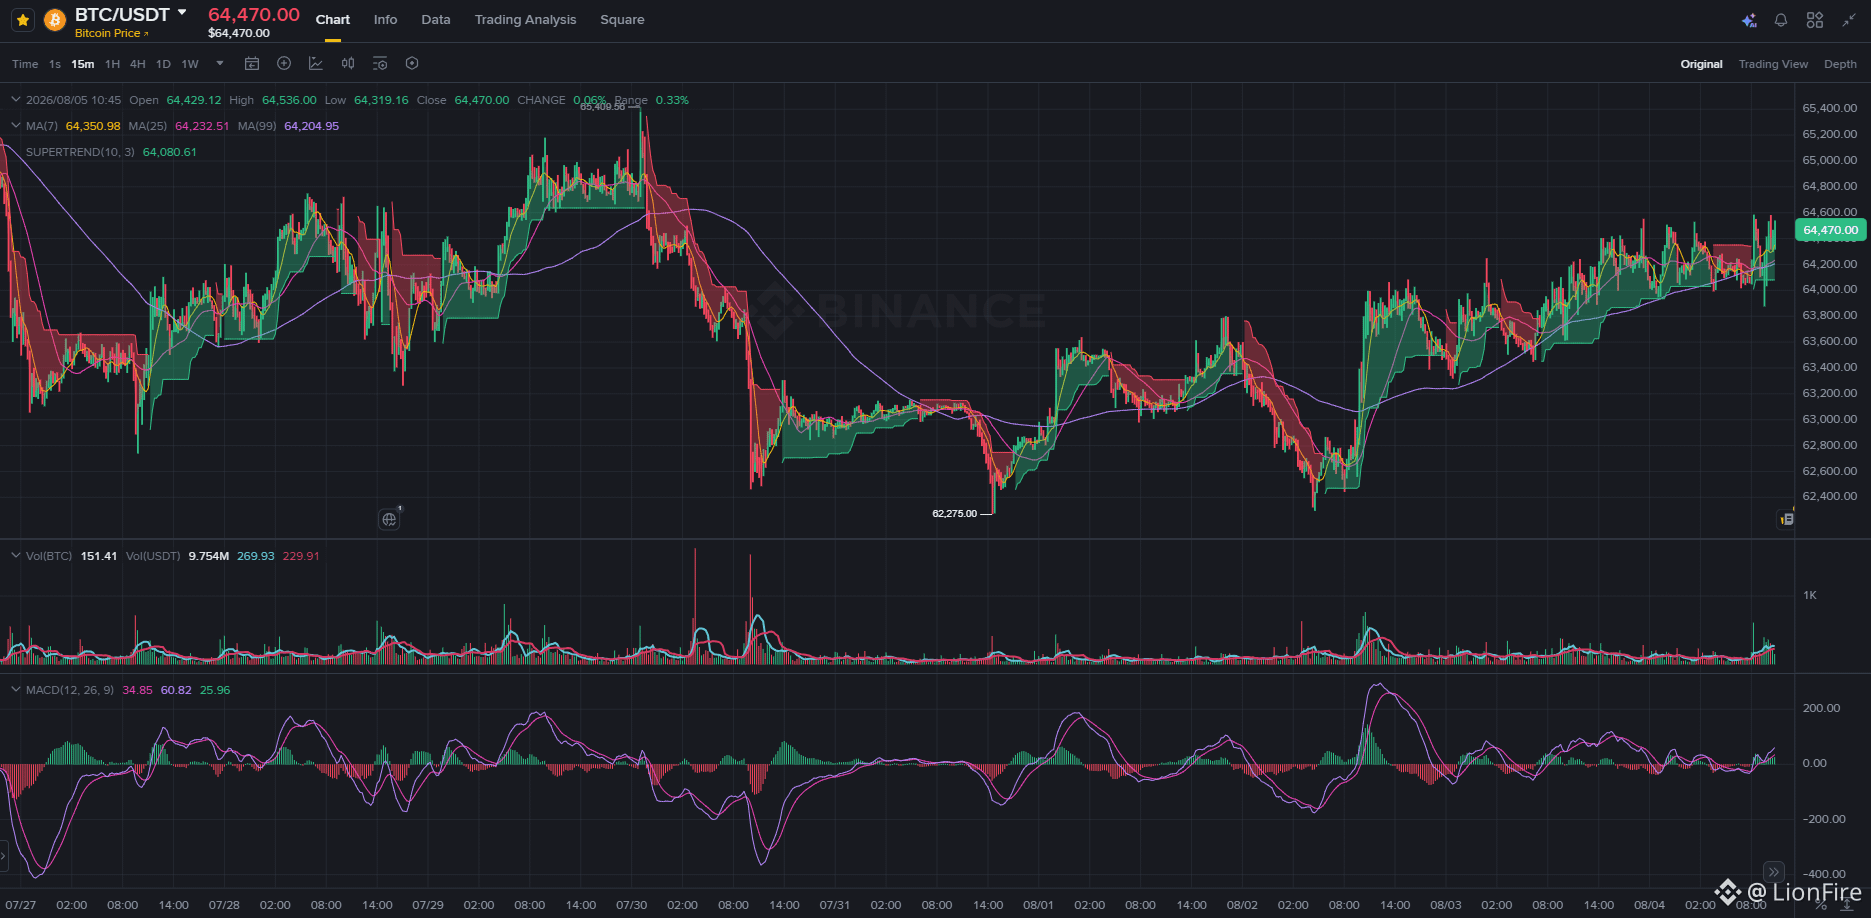Click the 07/30 date label on time axis
This screenshot has width=1871, height=918.
[x=632, y=905]
